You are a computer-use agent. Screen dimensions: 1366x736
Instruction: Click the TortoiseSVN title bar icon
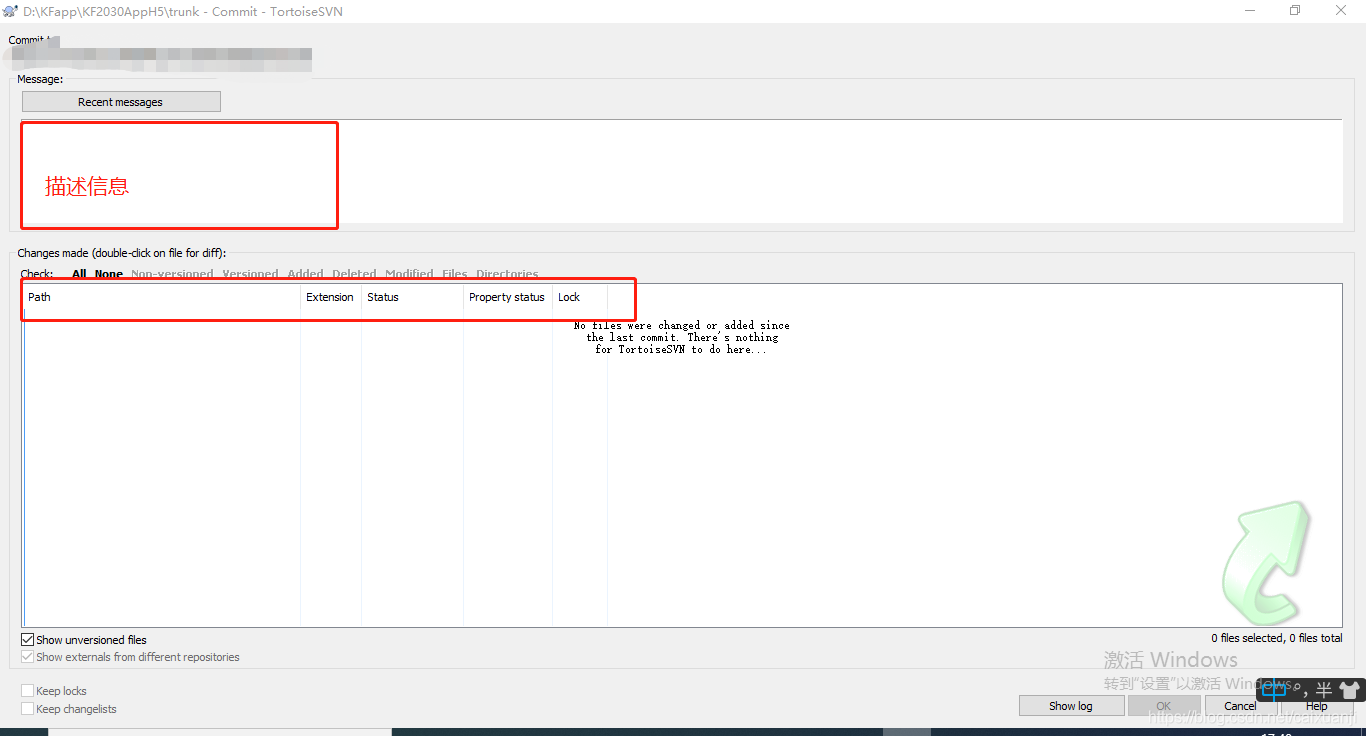[10, 11]
